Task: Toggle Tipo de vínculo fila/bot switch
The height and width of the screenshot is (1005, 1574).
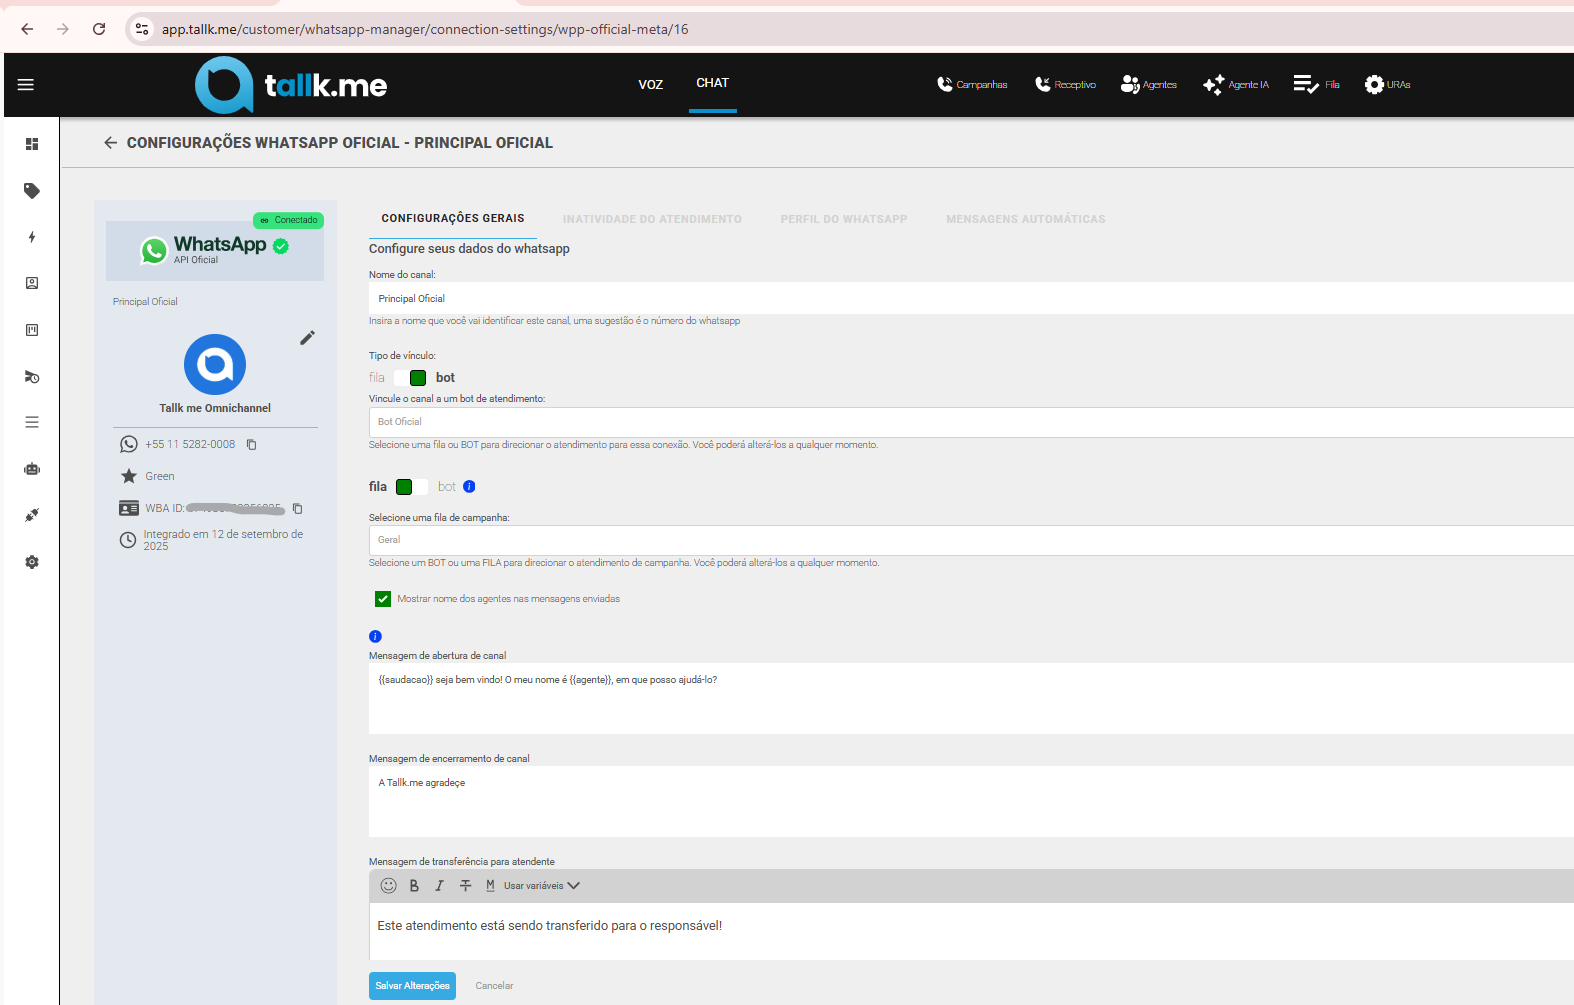Action: (x=410, y=378)
